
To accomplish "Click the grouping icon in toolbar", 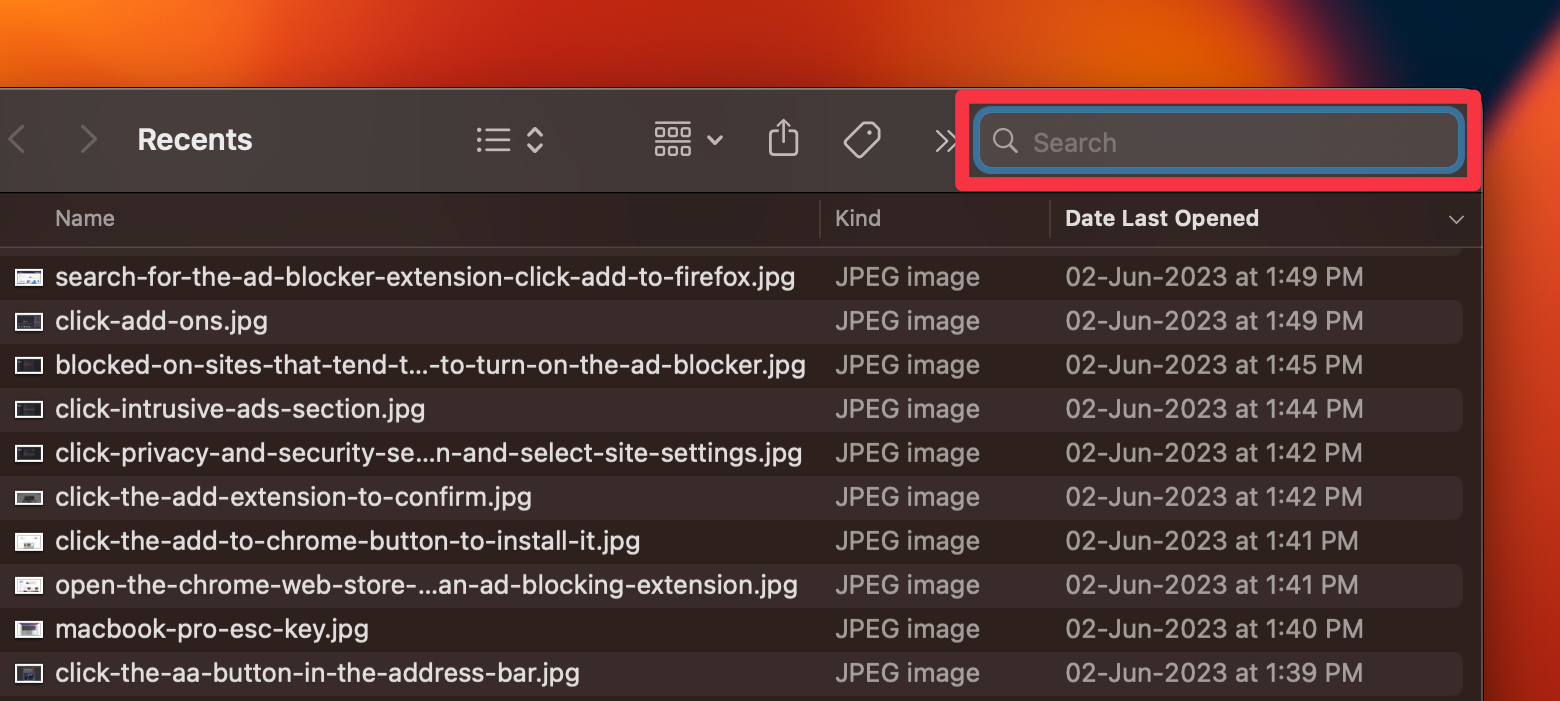I will [672, 140].
